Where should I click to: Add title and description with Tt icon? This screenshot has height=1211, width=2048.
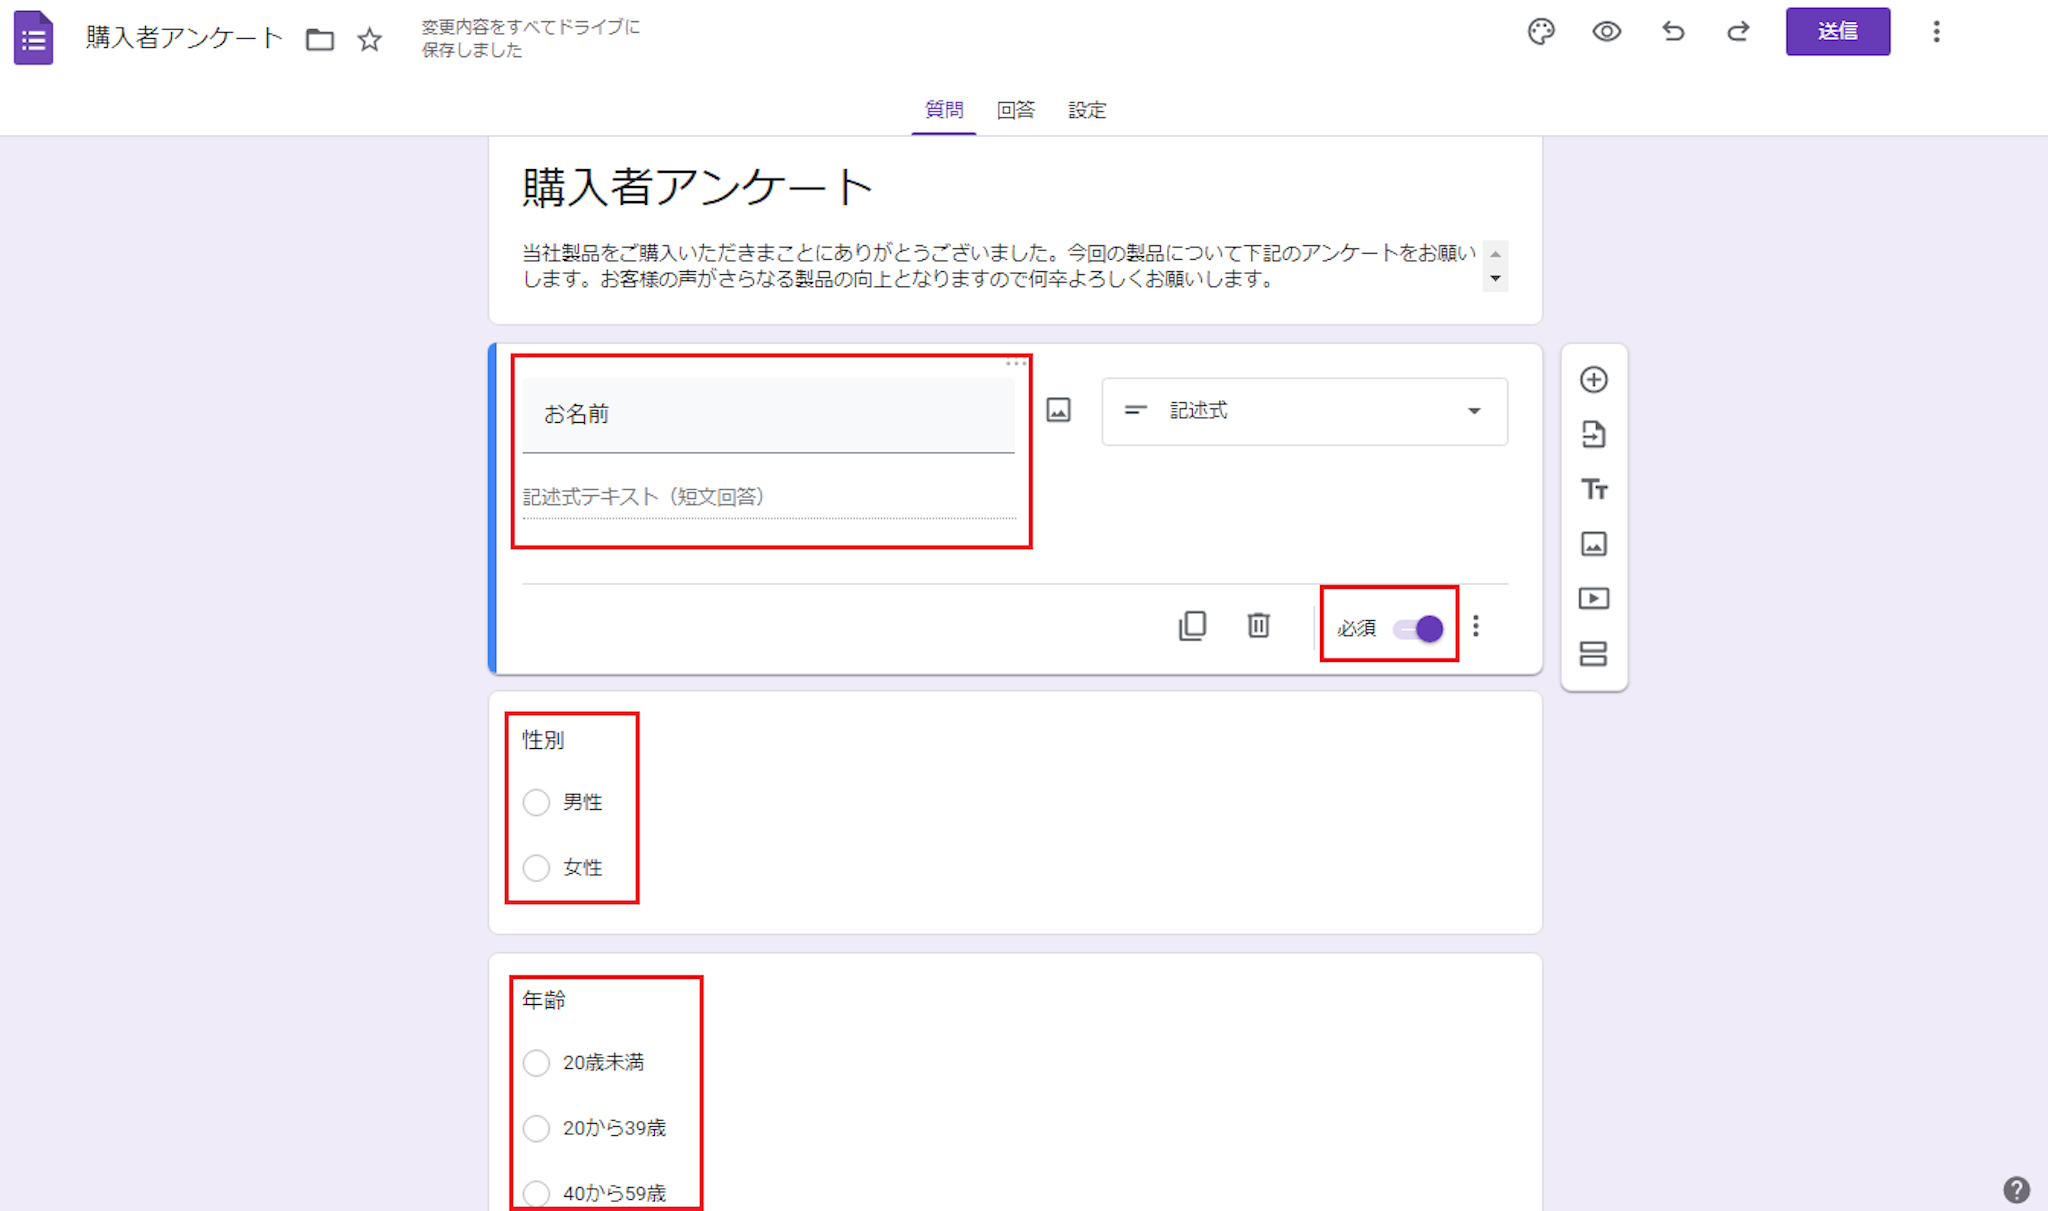tap(1593, 489)
